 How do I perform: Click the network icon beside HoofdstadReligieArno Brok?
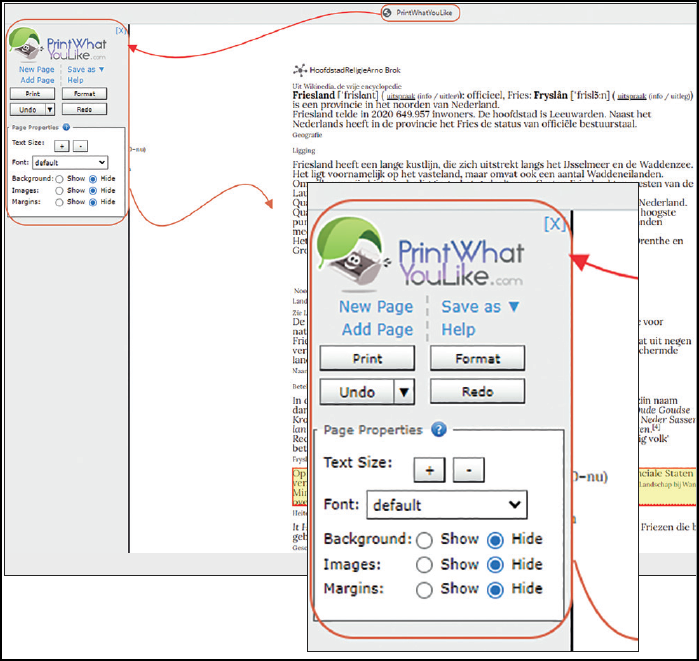[300, 70]
